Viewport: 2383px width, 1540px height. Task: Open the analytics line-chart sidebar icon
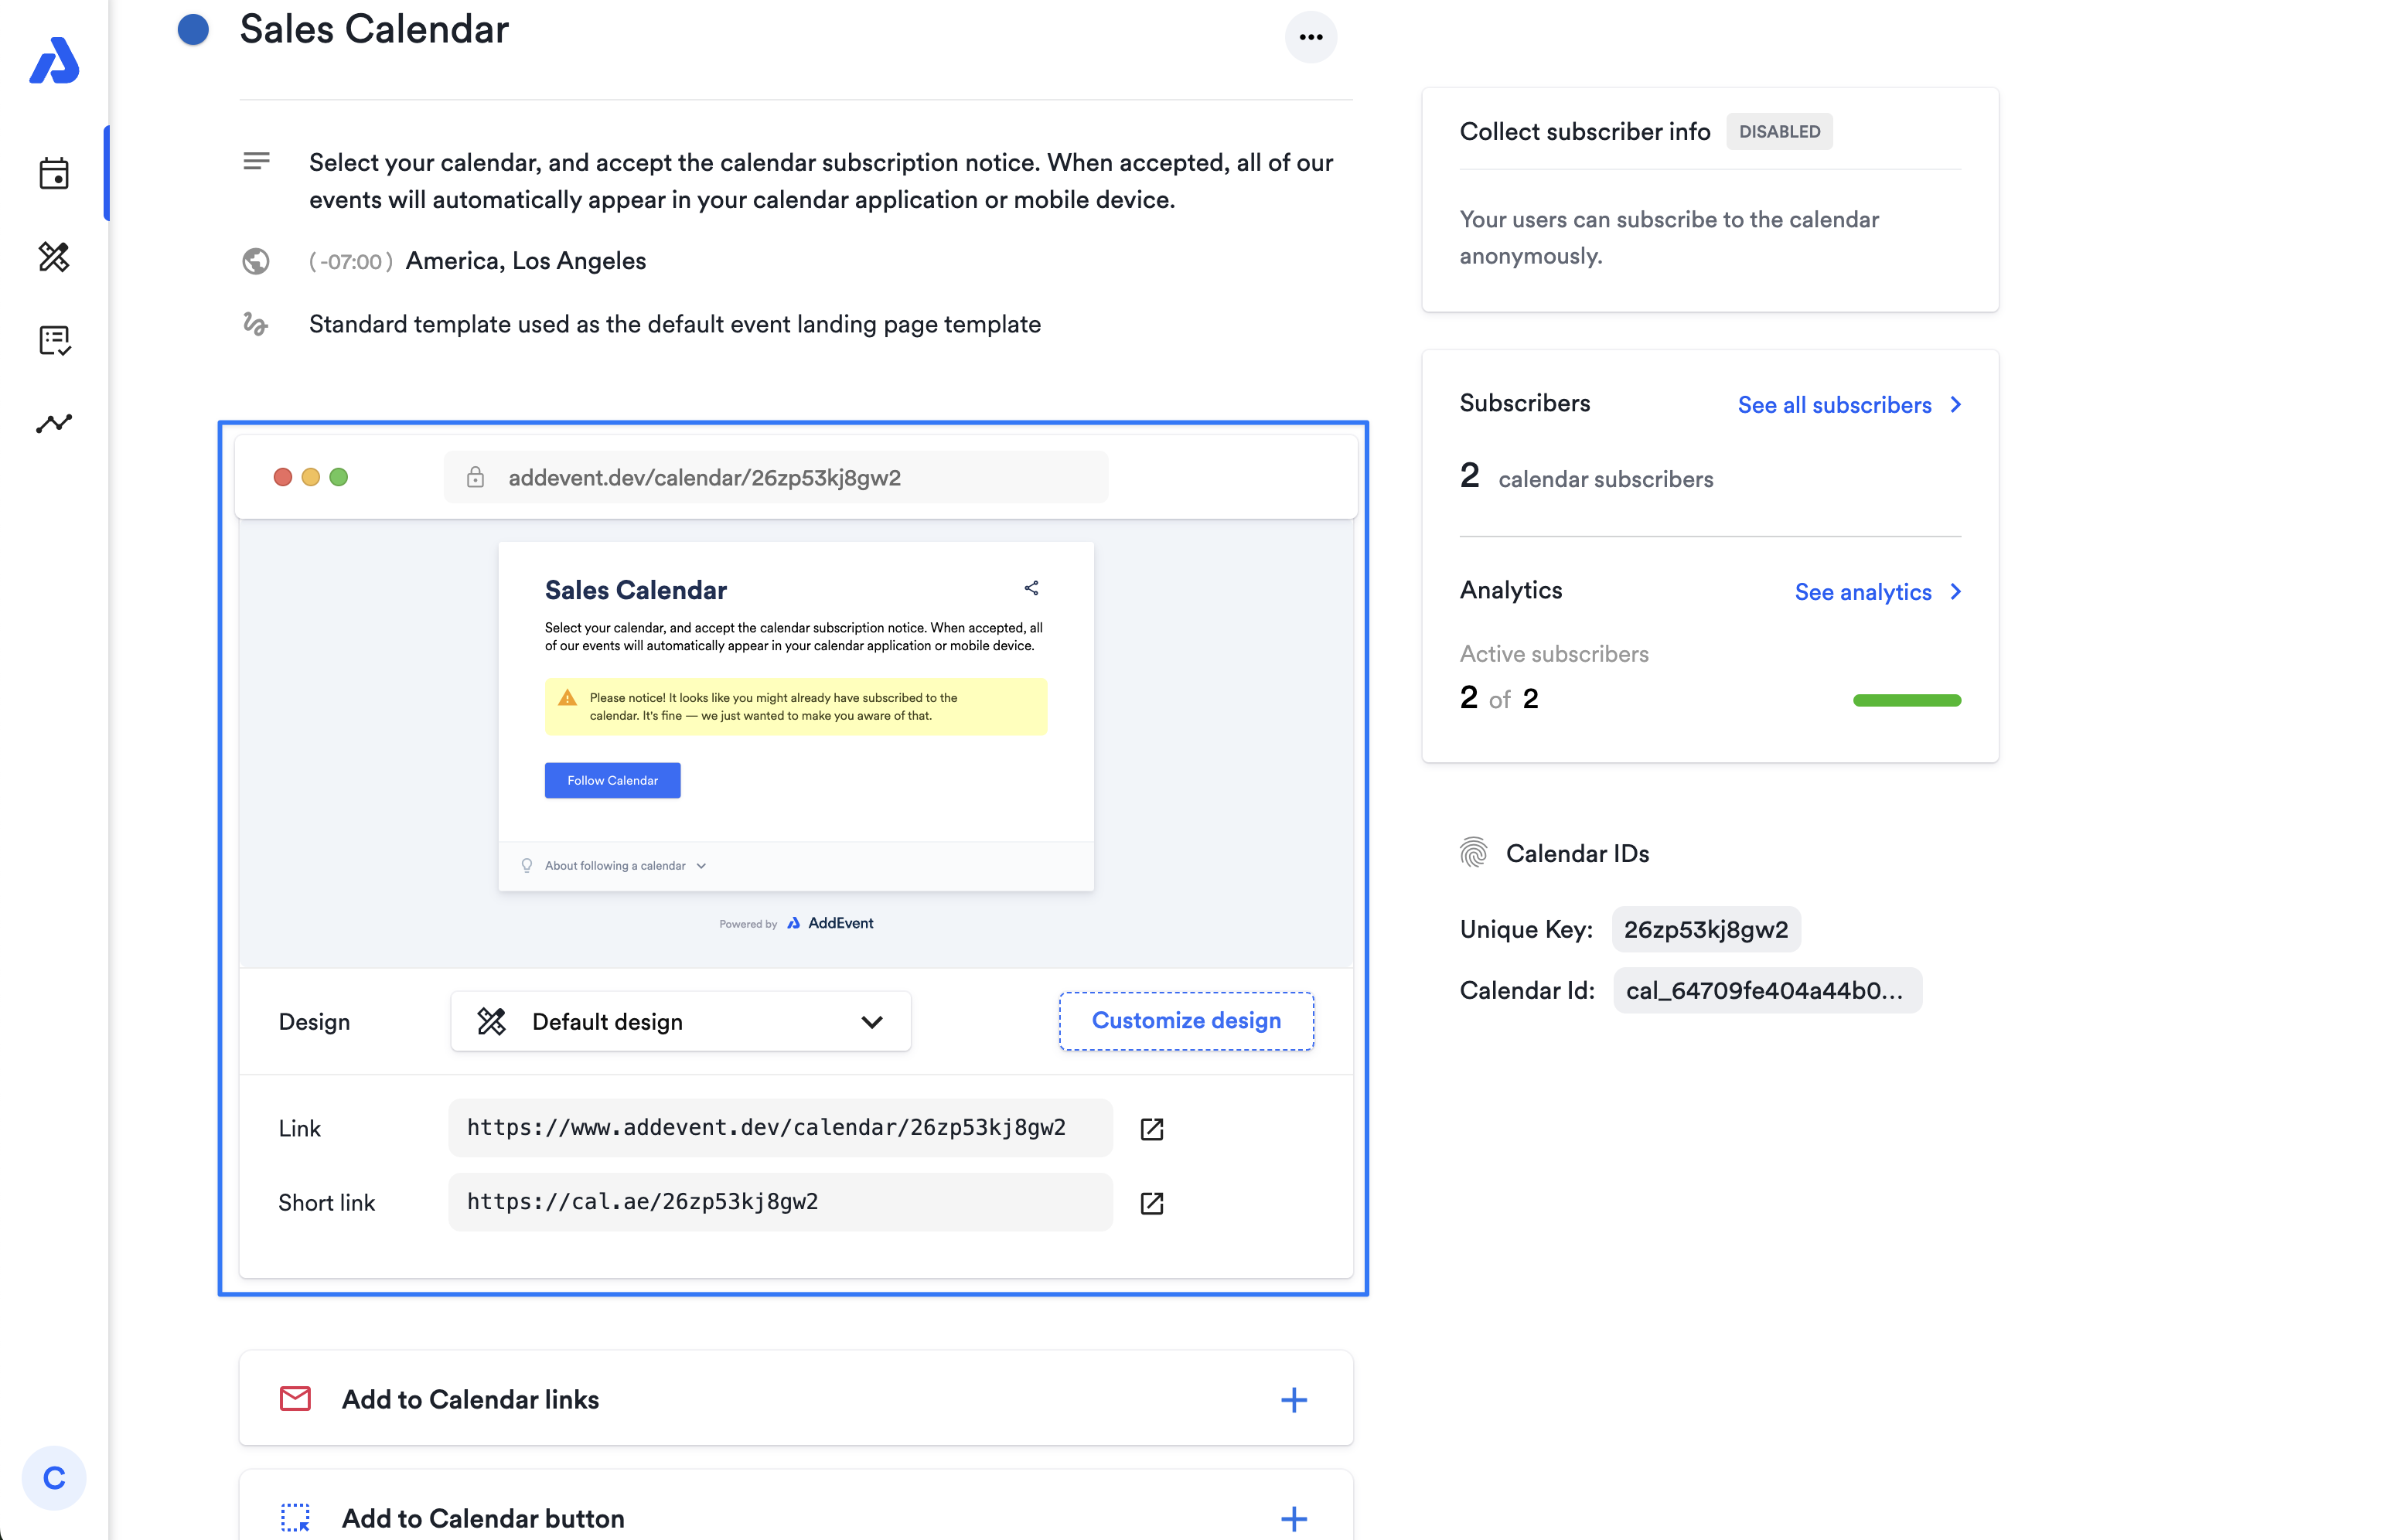[54, 424]
